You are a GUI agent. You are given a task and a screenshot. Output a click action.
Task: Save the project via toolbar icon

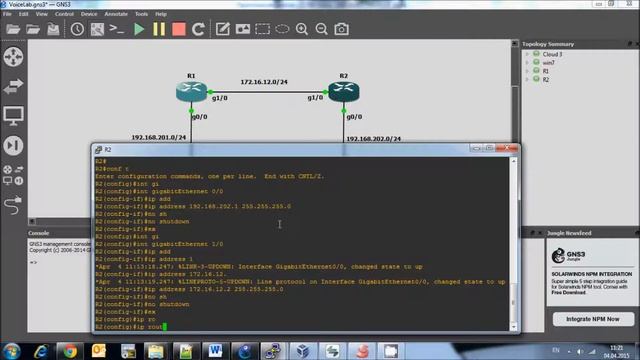53,29
